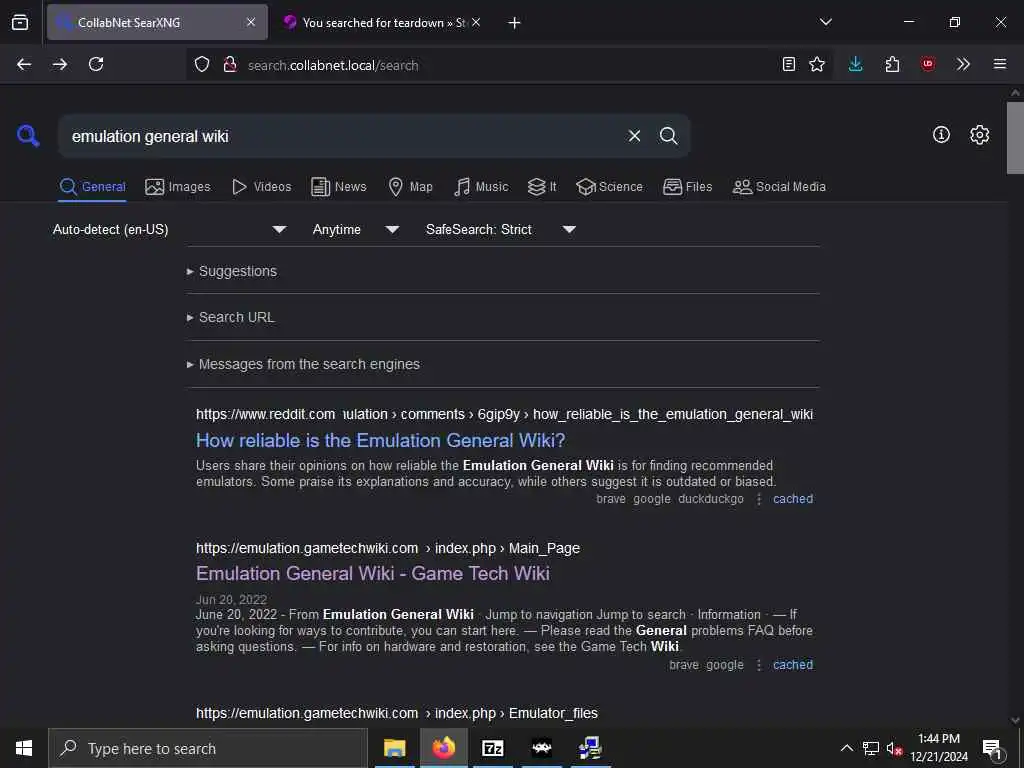Open the taskbar clock showing 1:44 PM
Image resolution: width=1024 pixels, height=768 pixels.
[x=939, y=748]
